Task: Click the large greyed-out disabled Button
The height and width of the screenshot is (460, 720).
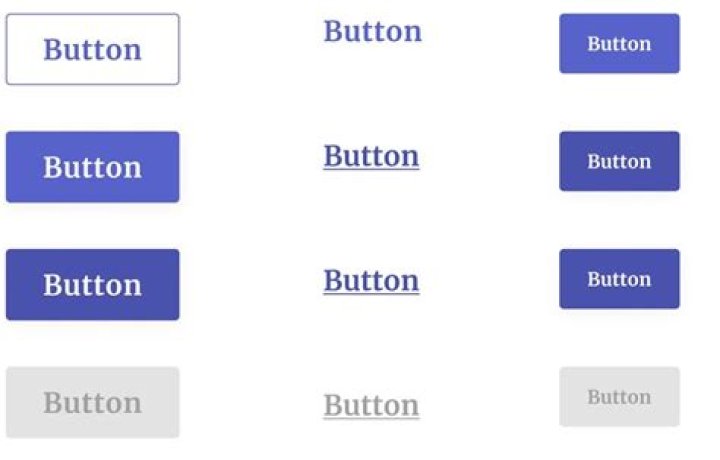Action: tap(92, 402)
